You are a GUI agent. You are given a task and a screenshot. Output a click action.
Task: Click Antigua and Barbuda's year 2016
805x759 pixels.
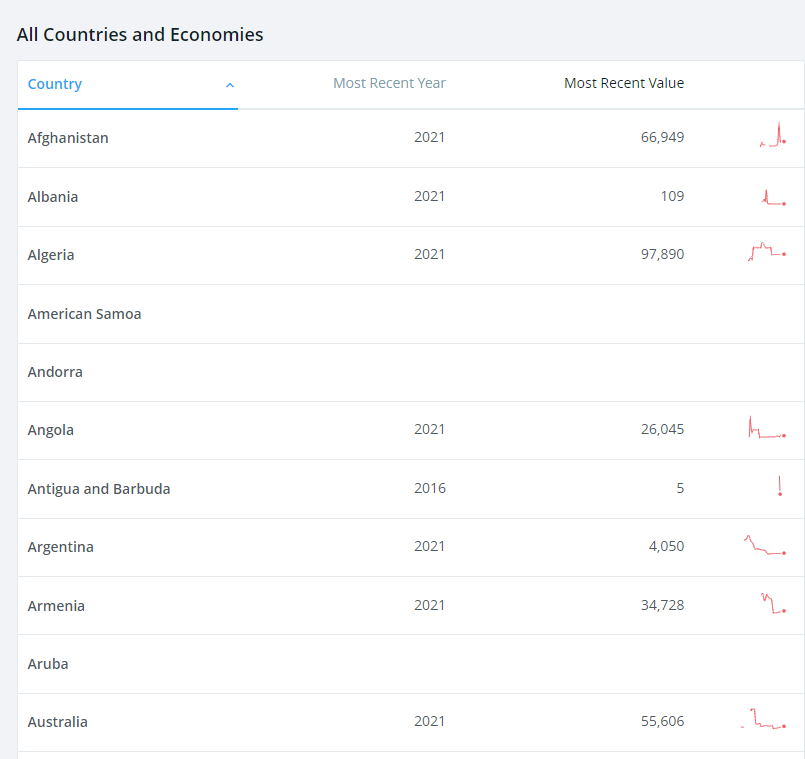point(429,488)
